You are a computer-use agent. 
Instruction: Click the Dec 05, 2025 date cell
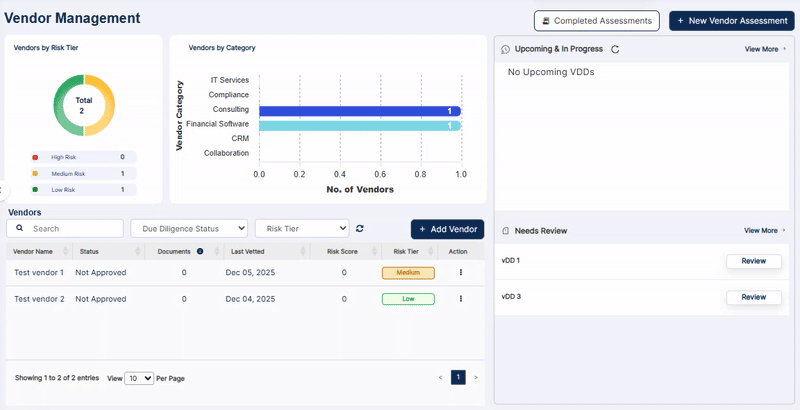250,273
